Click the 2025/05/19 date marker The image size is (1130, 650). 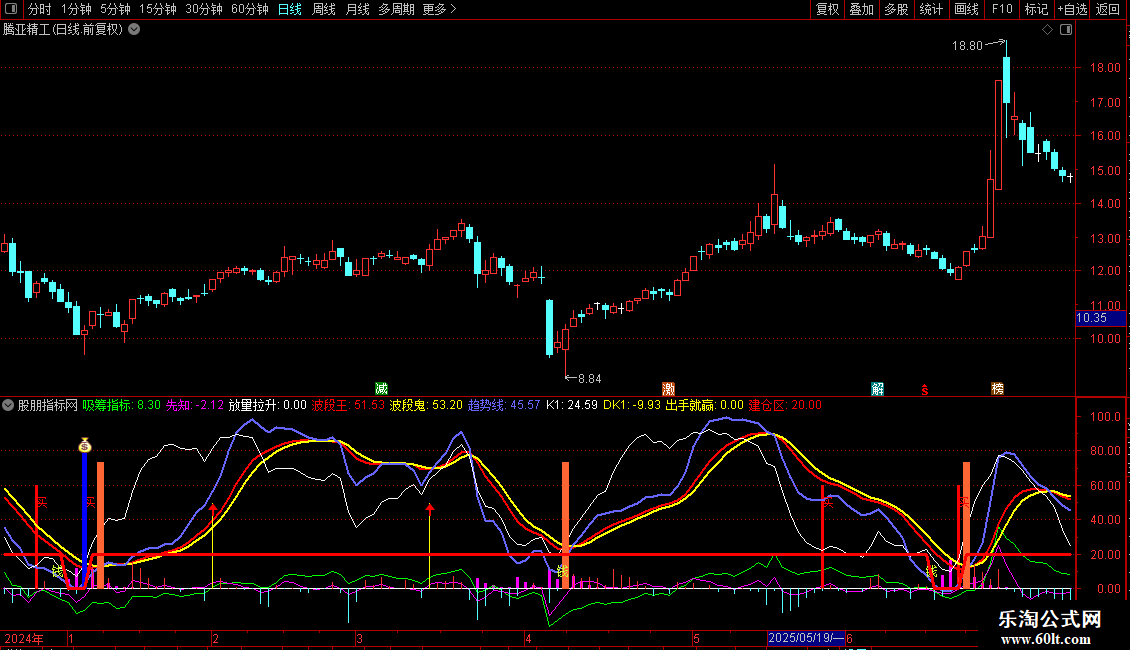(x=806, y=638)
